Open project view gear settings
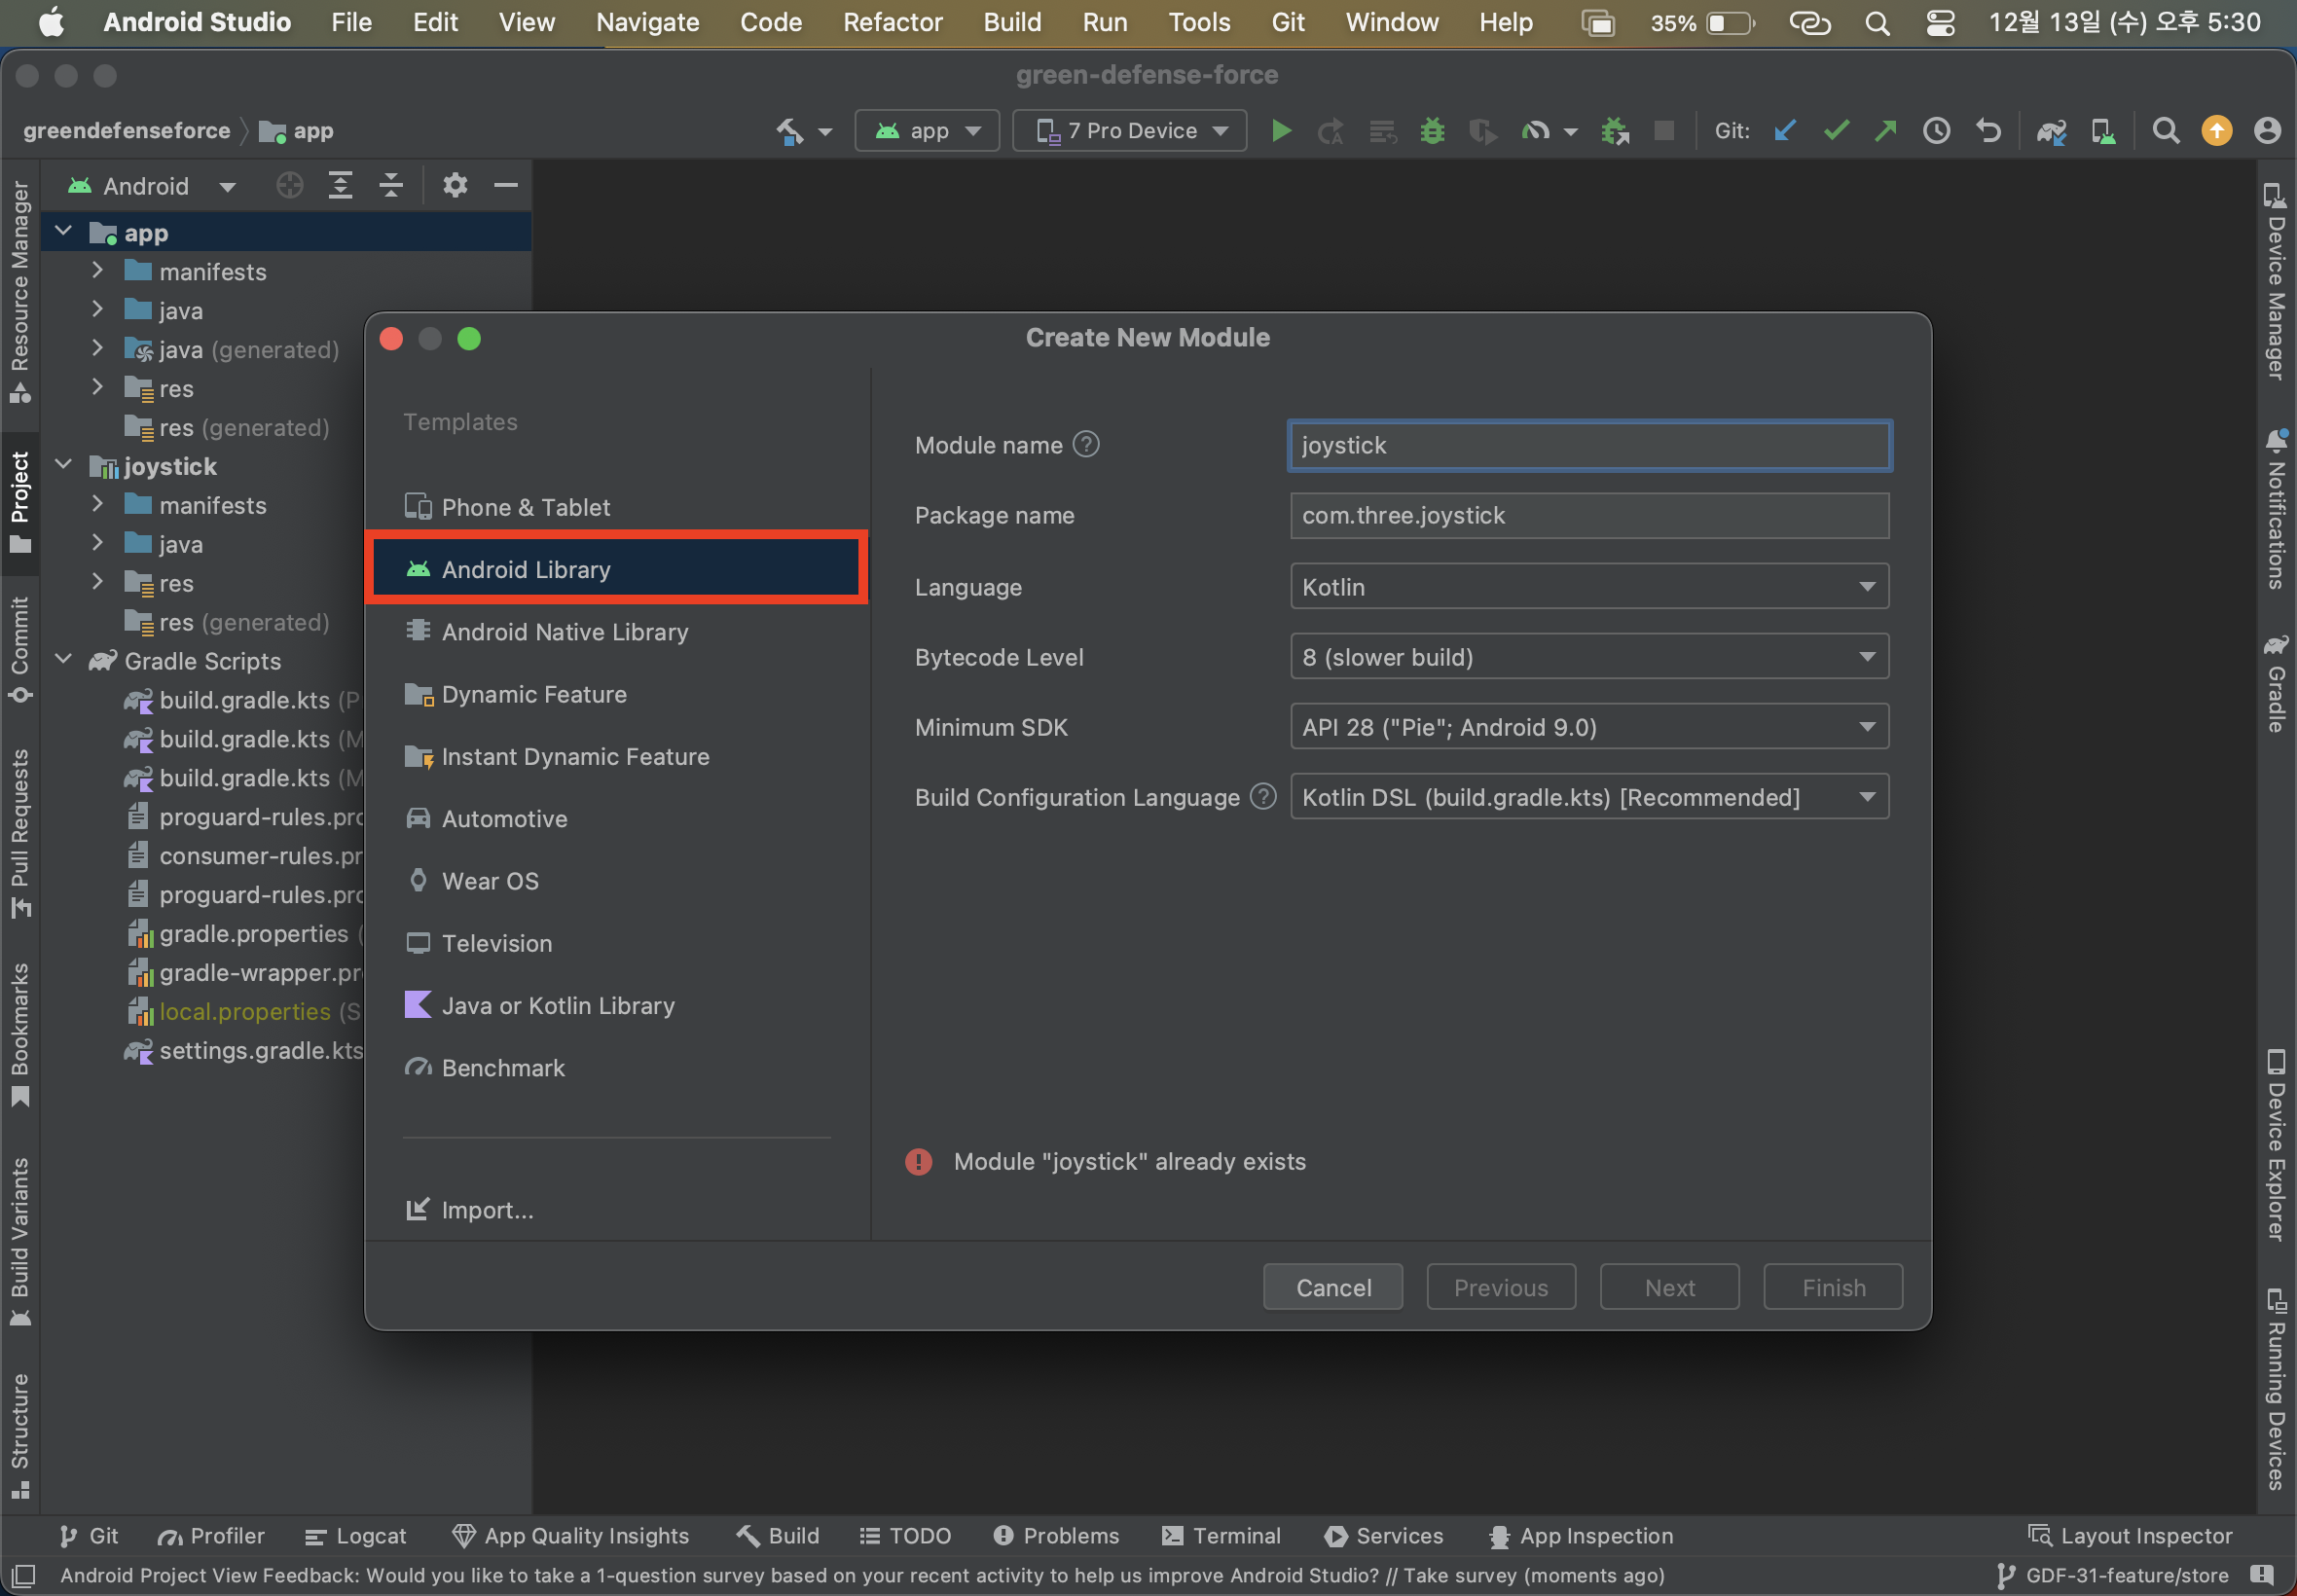Screen dimensions: 2297x1596 point(455,185)
